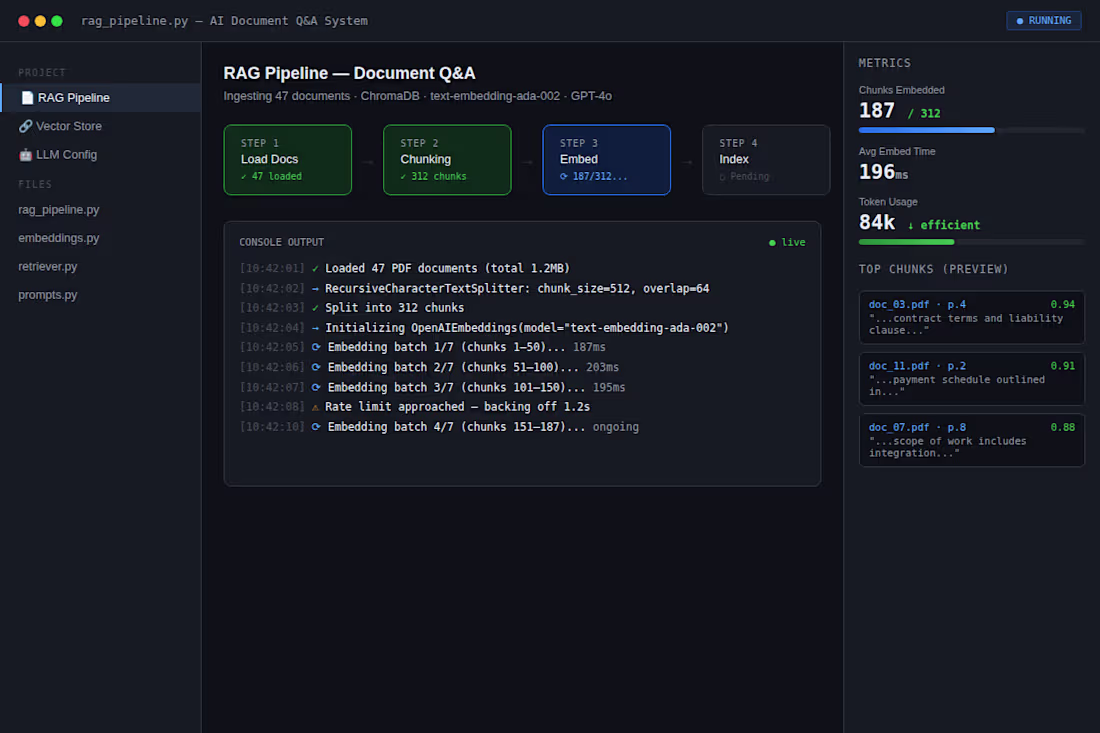
Task: Click the Token Usage progress bar
Action: 972,242
